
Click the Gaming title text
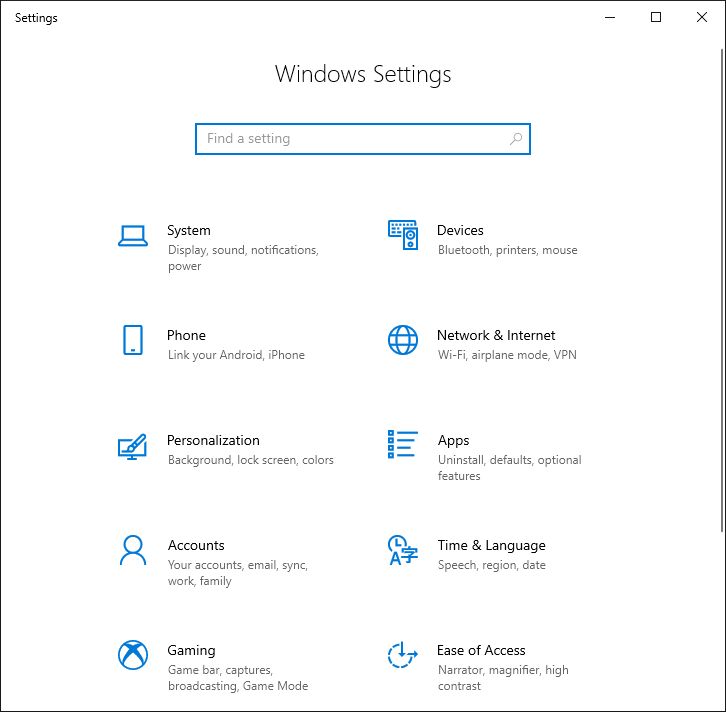click(191, 651)
